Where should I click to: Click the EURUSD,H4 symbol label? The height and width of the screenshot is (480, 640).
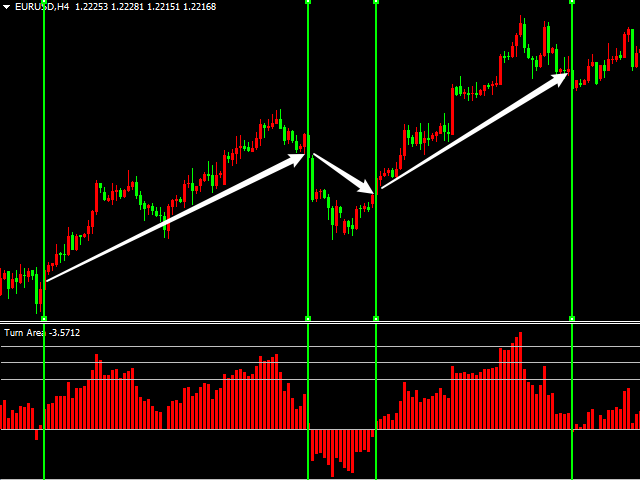[x=42, y=7]
